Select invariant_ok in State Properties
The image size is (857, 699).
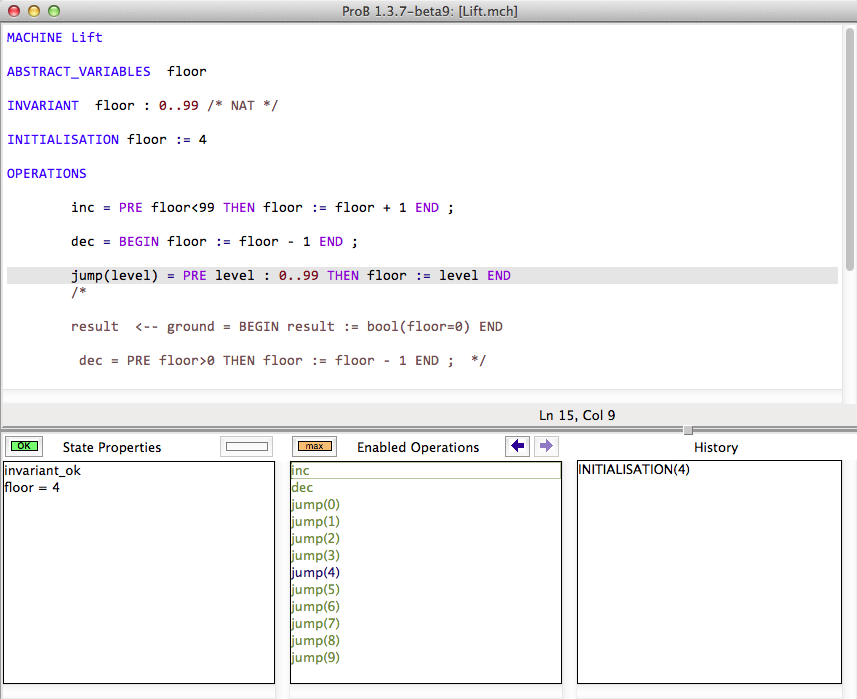click(x=42, y=471)
